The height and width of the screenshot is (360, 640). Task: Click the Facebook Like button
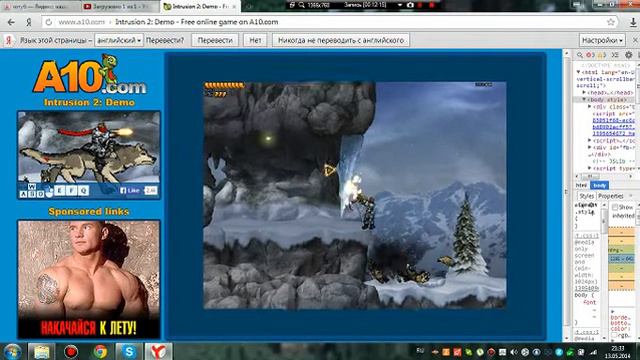point(130,190)
